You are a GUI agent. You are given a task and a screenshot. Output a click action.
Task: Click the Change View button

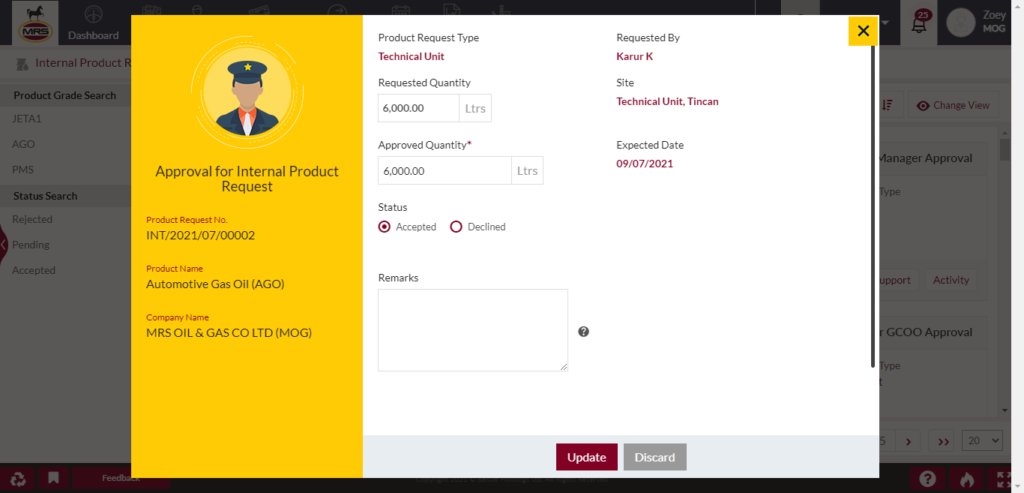pyautogui.click(x=953, y=105)
